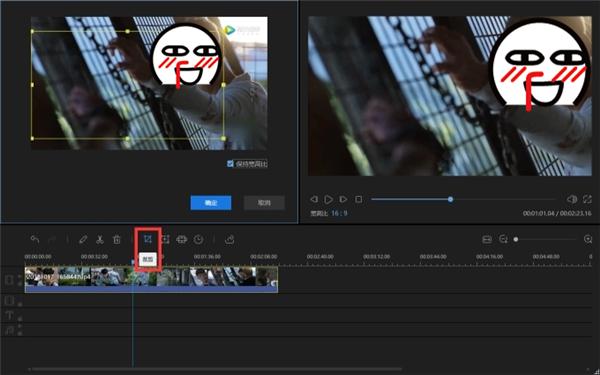The height and width of the screenshot is (375, 600).
Task: Click the fit-timeline icon left of zoom out
Action: [487, 240]
